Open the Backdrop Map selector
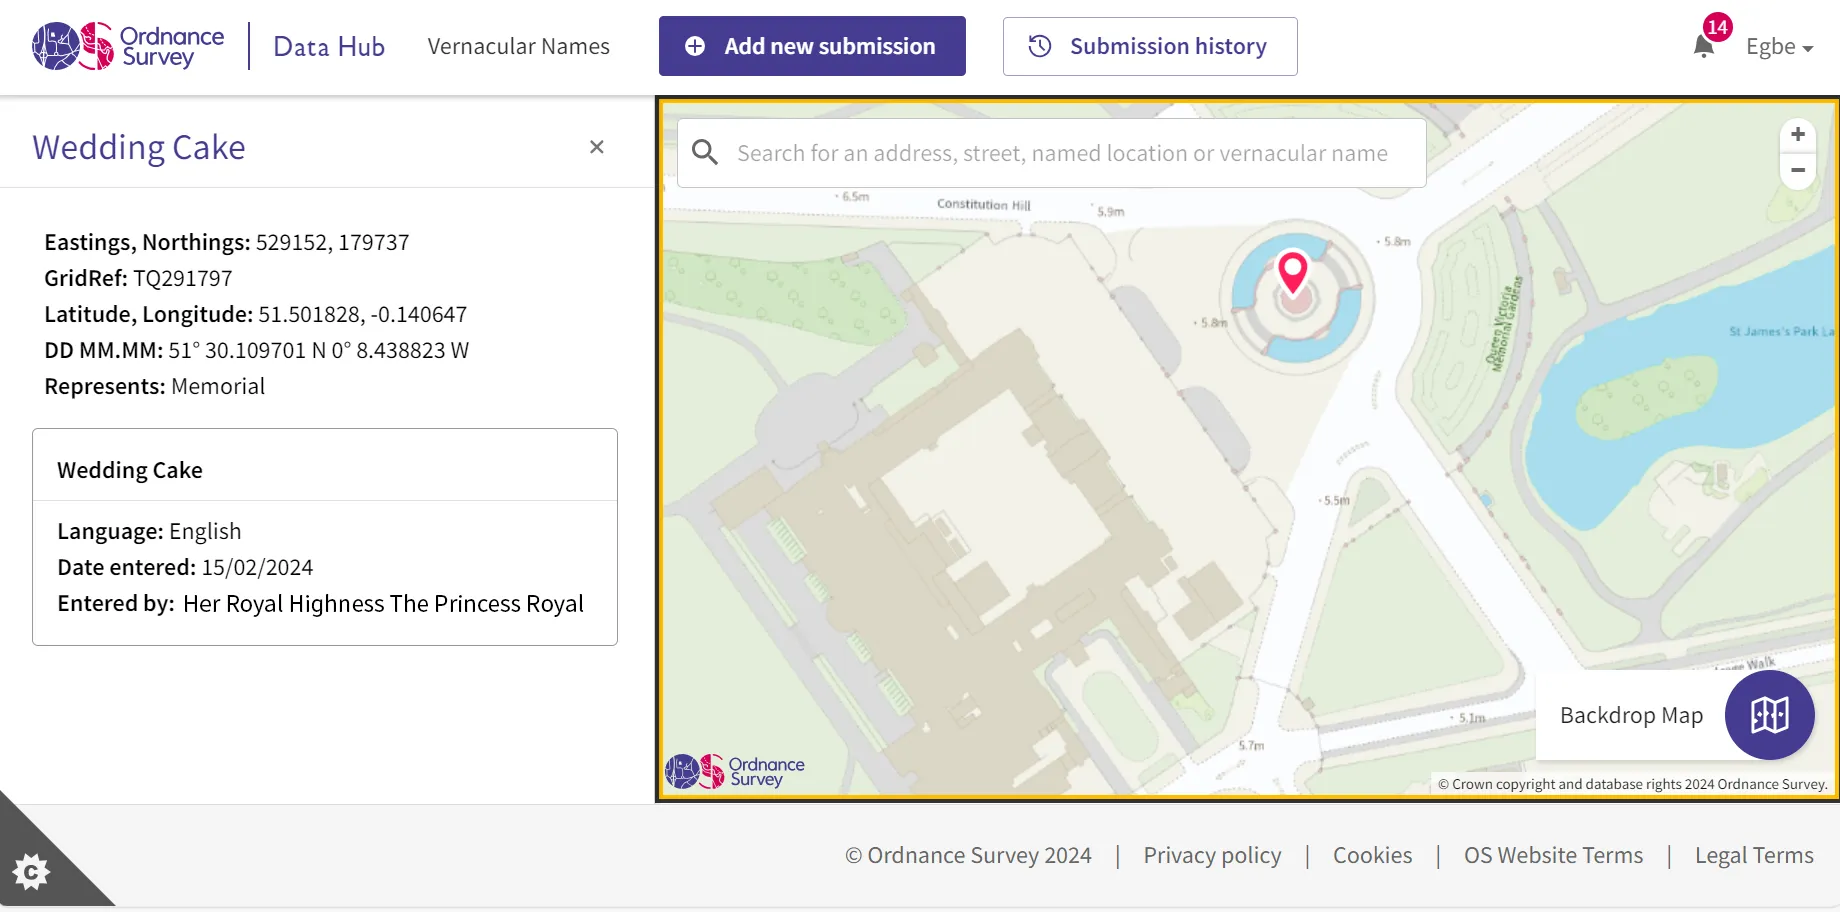This screenshot has height=912, width=1840. pos(1770,715)
